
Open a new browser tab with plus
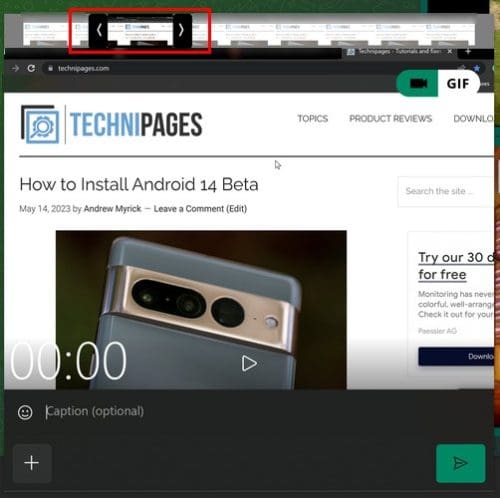click(x=468, y=51)
